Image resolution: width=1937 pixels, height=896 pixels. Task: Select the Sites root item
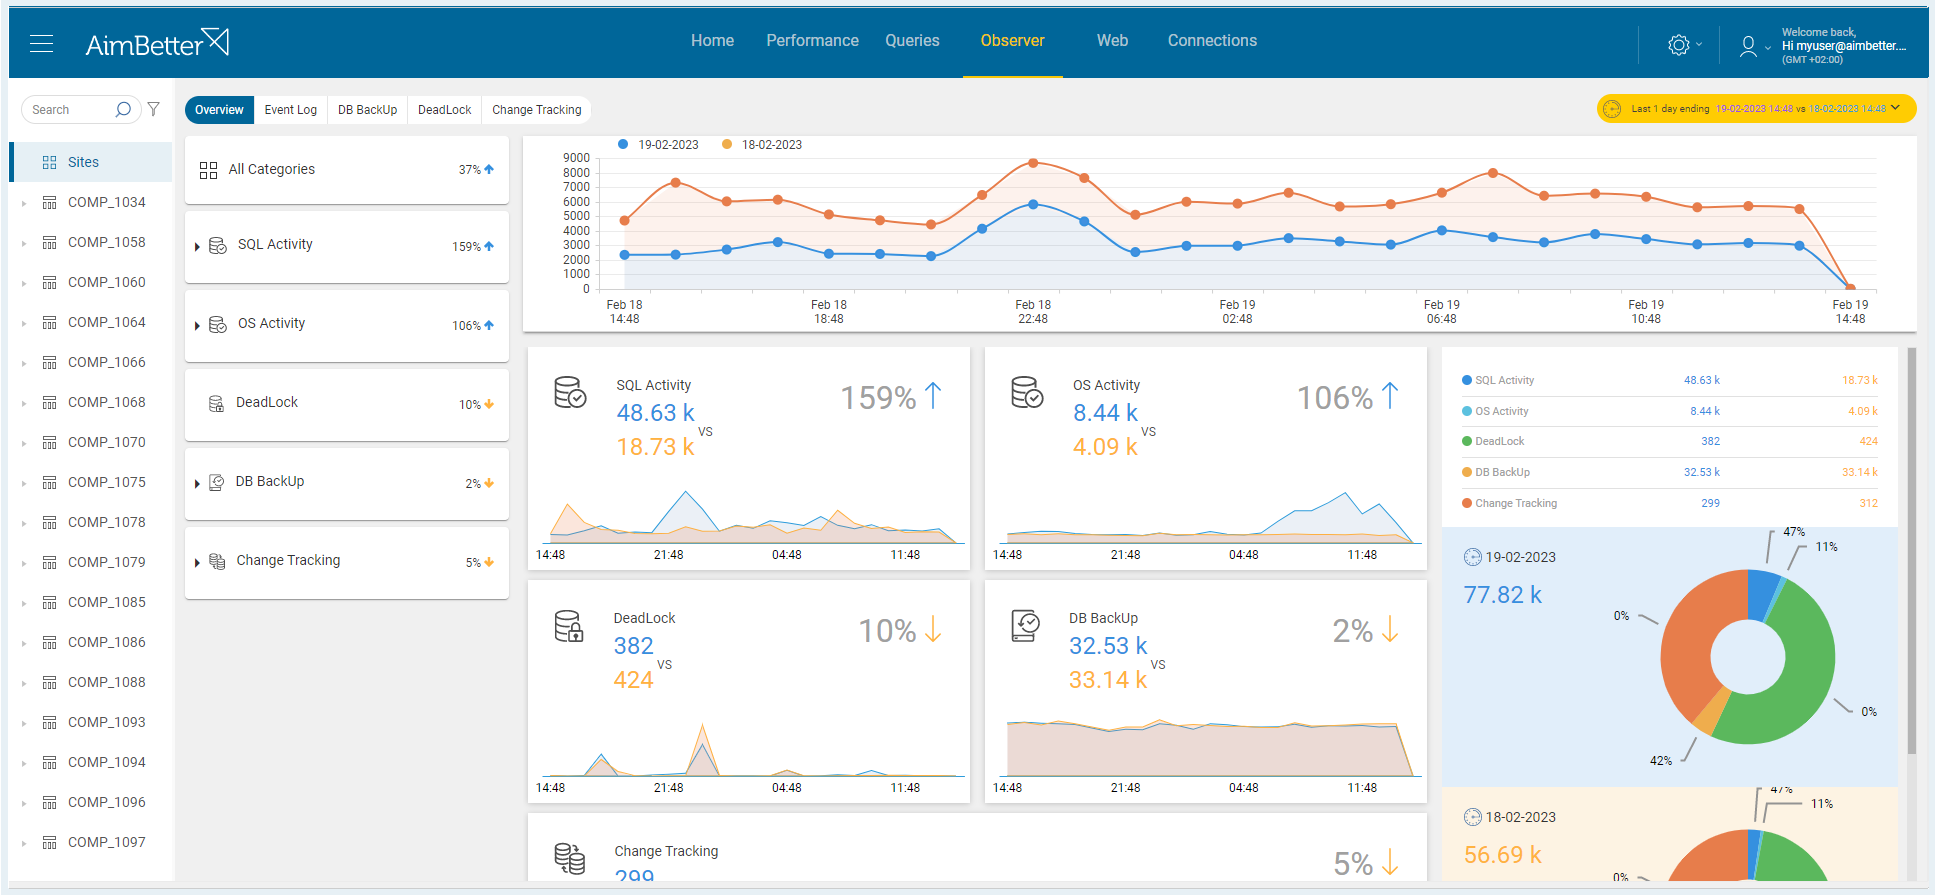tap(91, 162)
